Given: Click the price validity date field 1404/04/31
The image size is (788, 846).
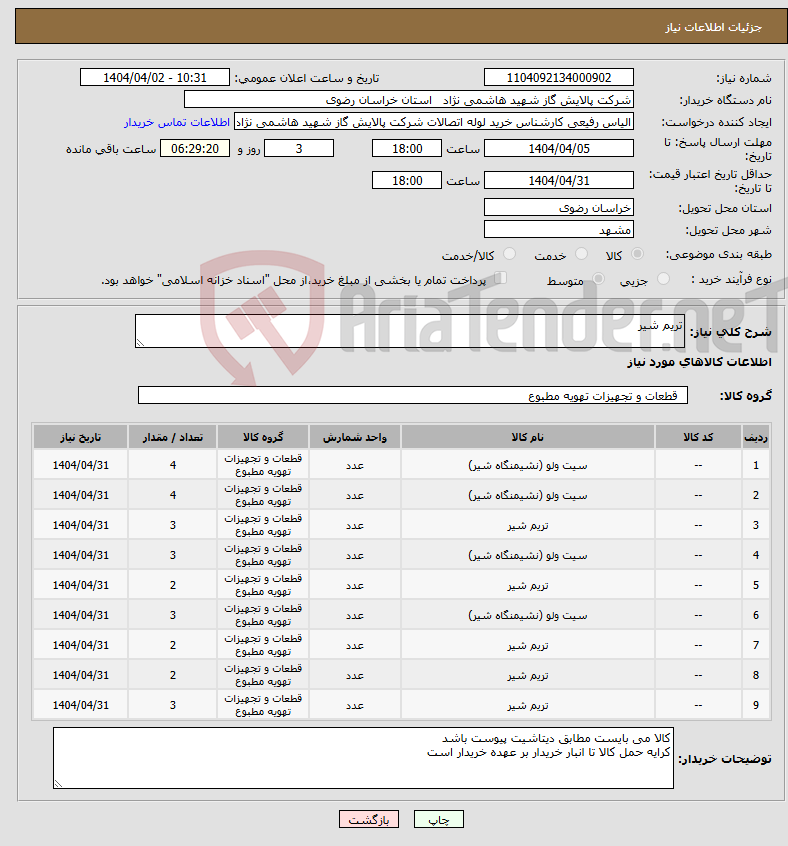Looking at the screenshot, I should tap(559, 180).
